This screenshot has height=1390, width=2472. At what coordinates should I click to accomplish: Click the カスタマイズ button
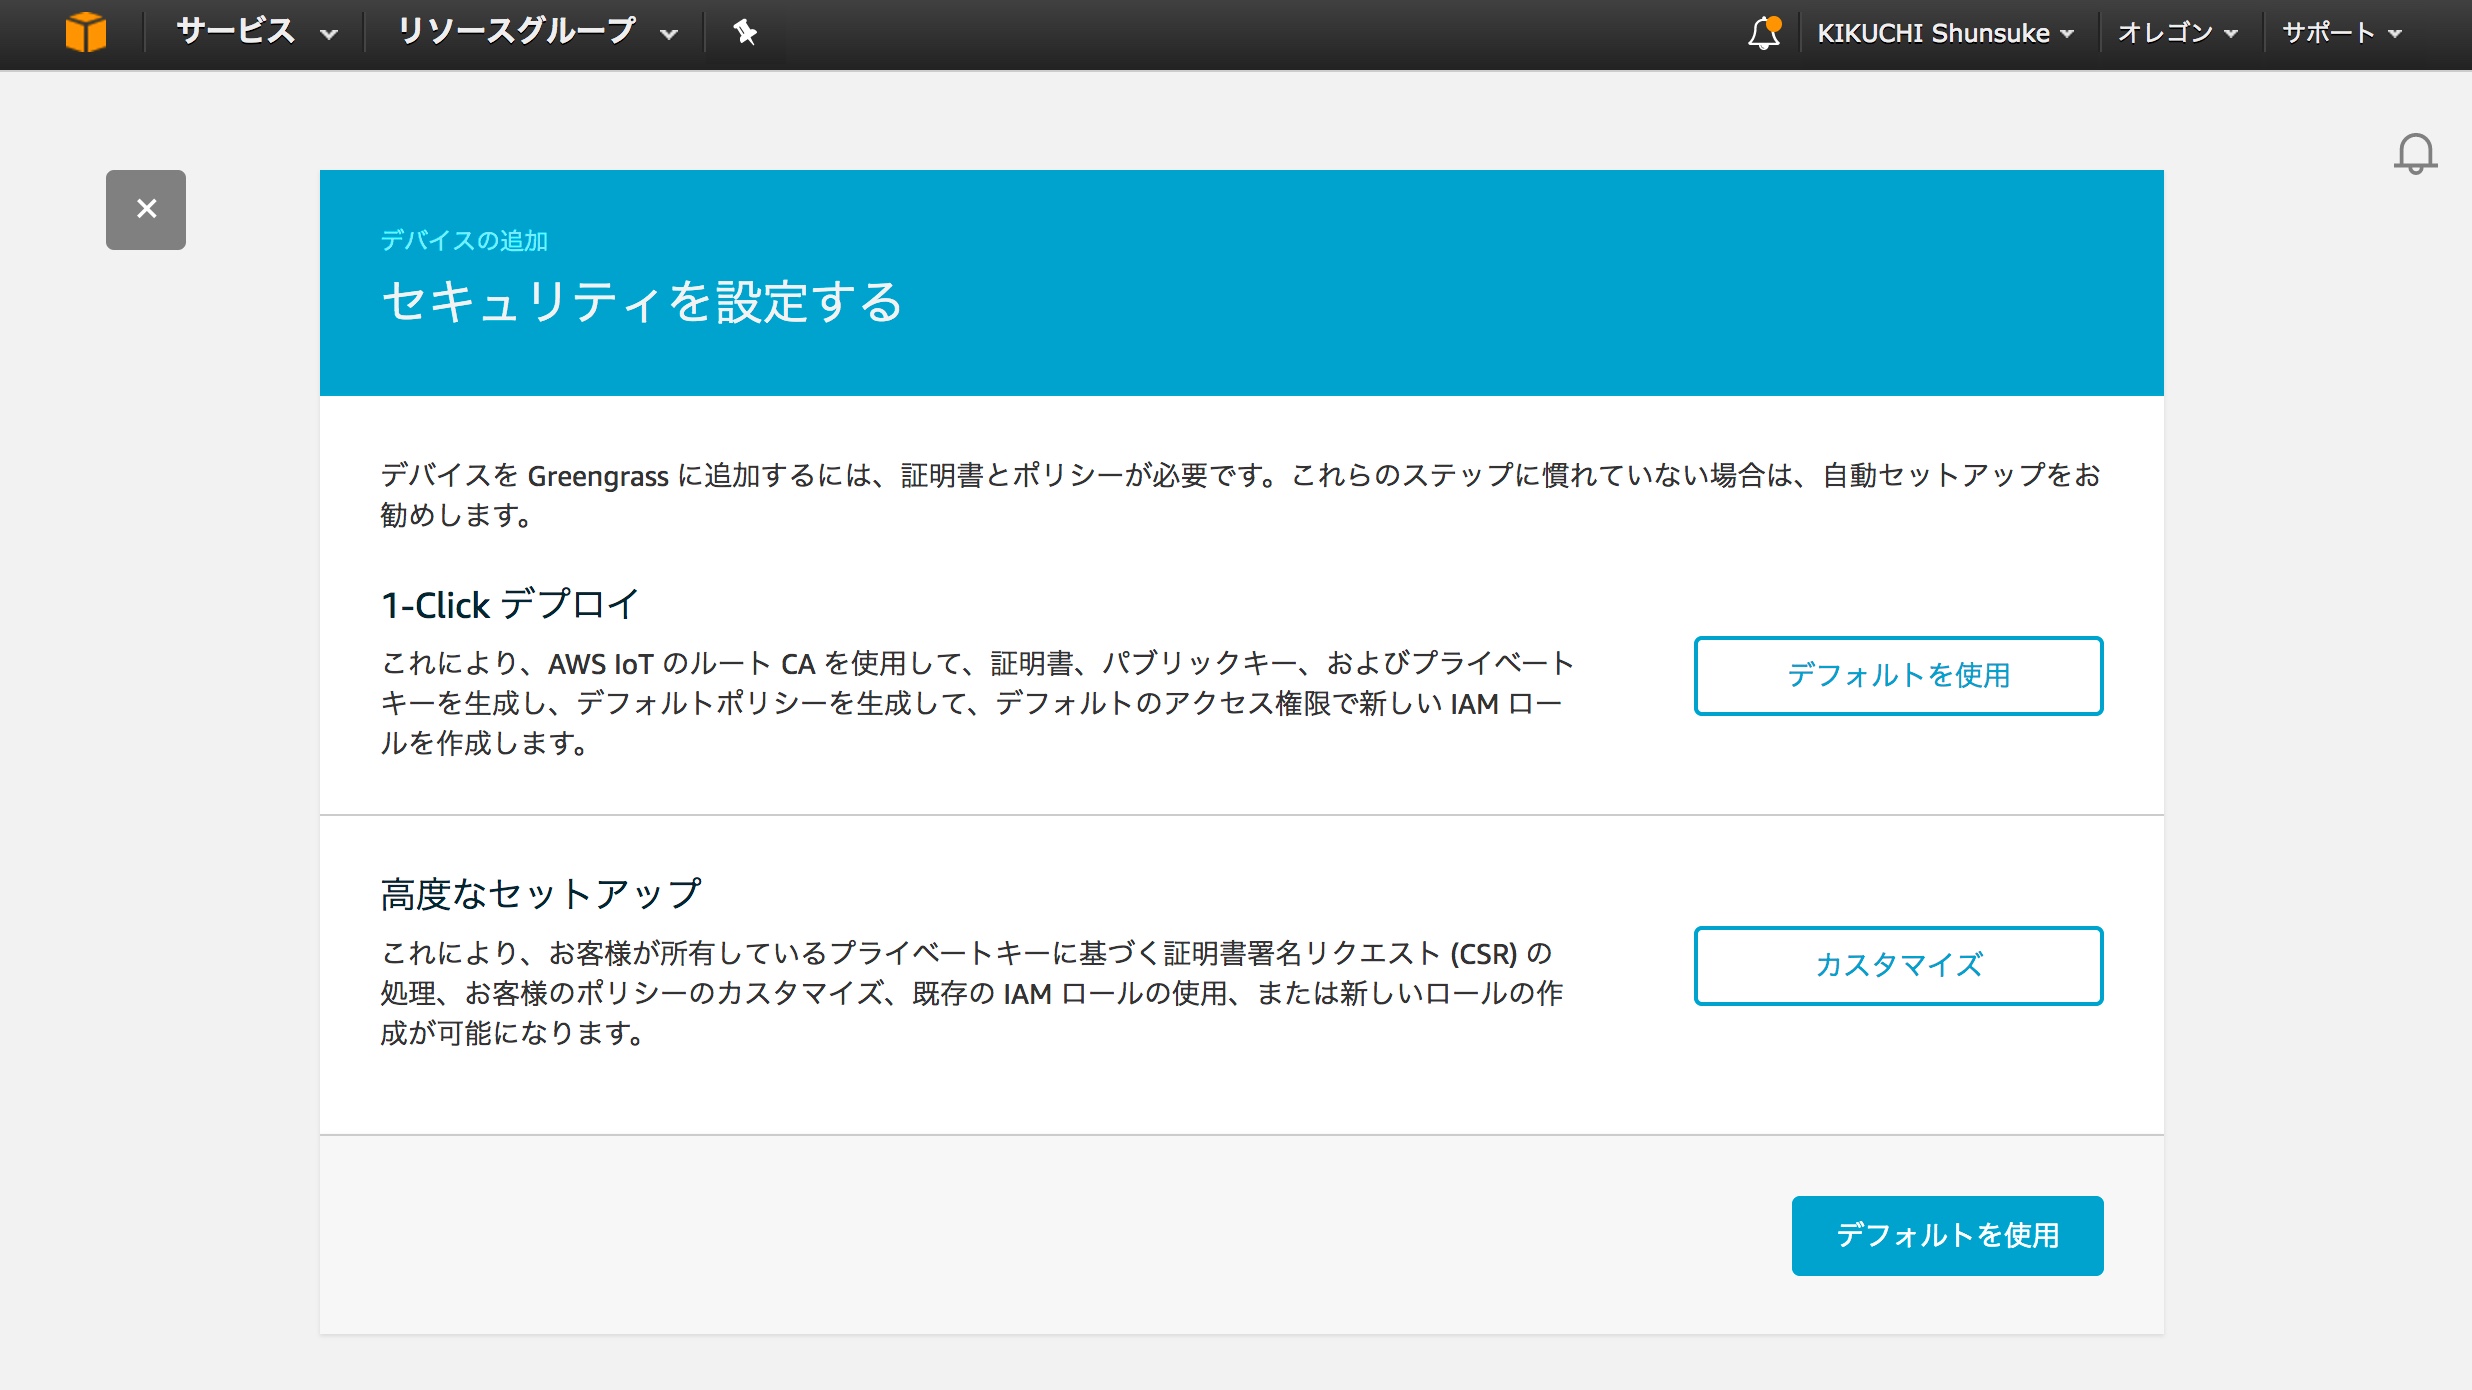(1898, 966)
